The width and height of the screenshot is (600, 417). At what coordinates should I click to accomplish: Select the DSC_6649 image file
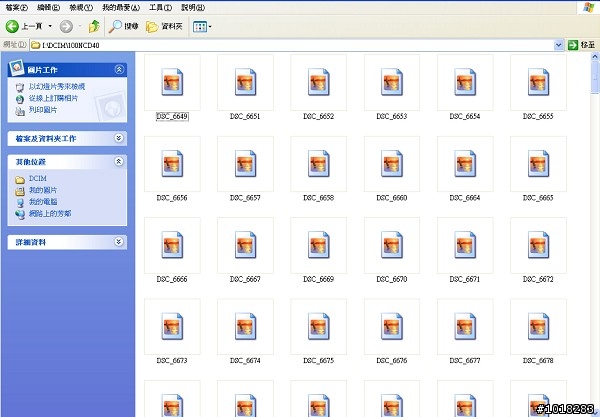172,88
